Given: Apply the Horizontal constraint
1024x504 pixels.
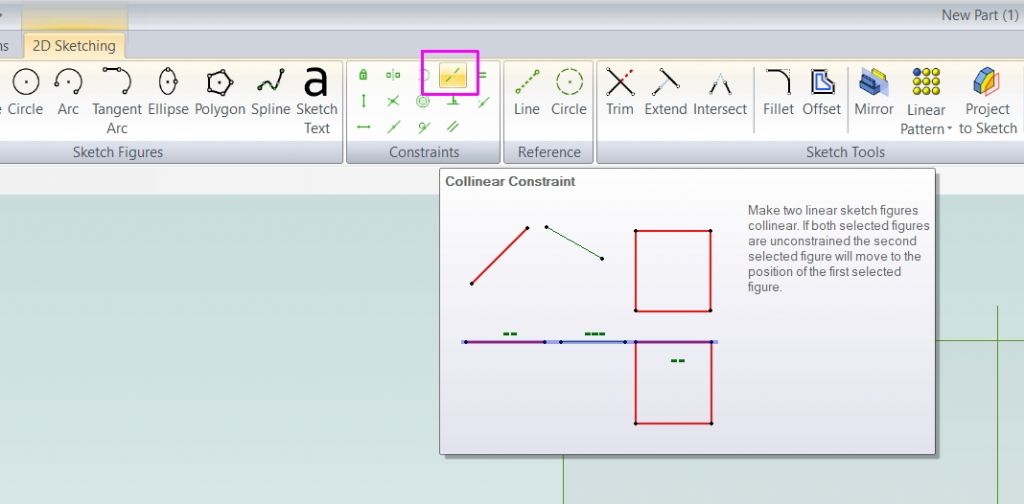Looking at the screenshot, I should coord(363,127).
